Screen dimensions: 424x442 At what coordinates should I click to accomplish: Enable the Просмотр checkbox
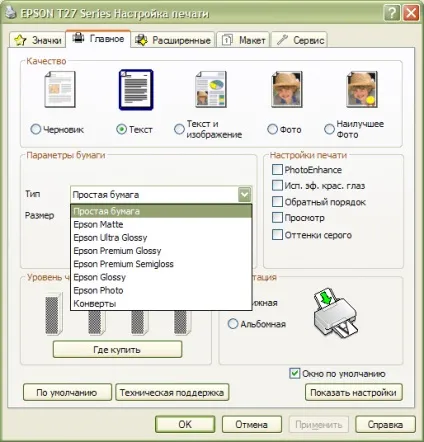[x=277, y=218]
